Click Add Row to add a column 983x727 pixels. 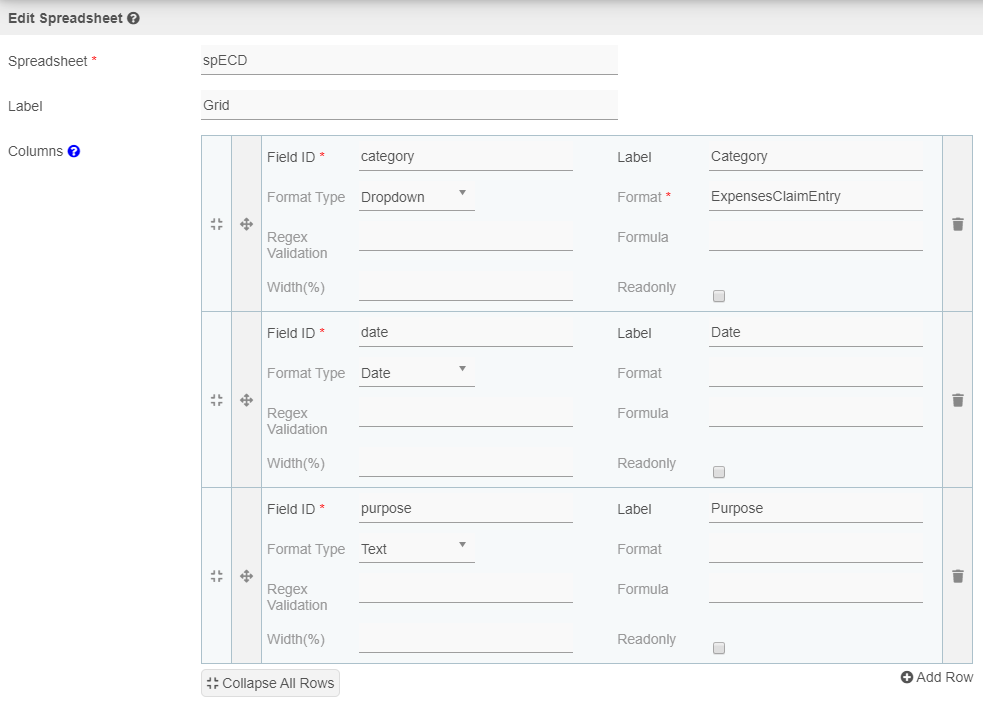point(936,677)
